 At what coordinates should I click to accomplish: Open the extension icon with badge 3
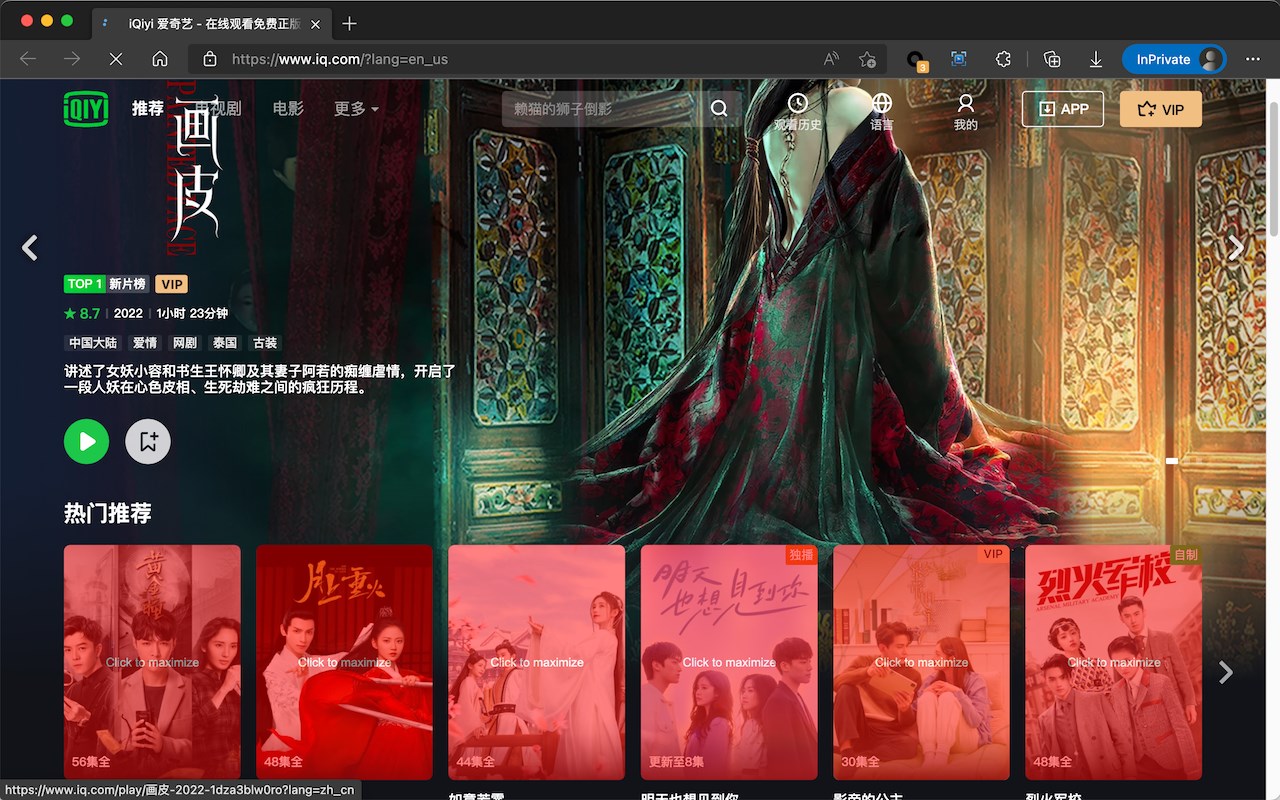pos(916,60)
